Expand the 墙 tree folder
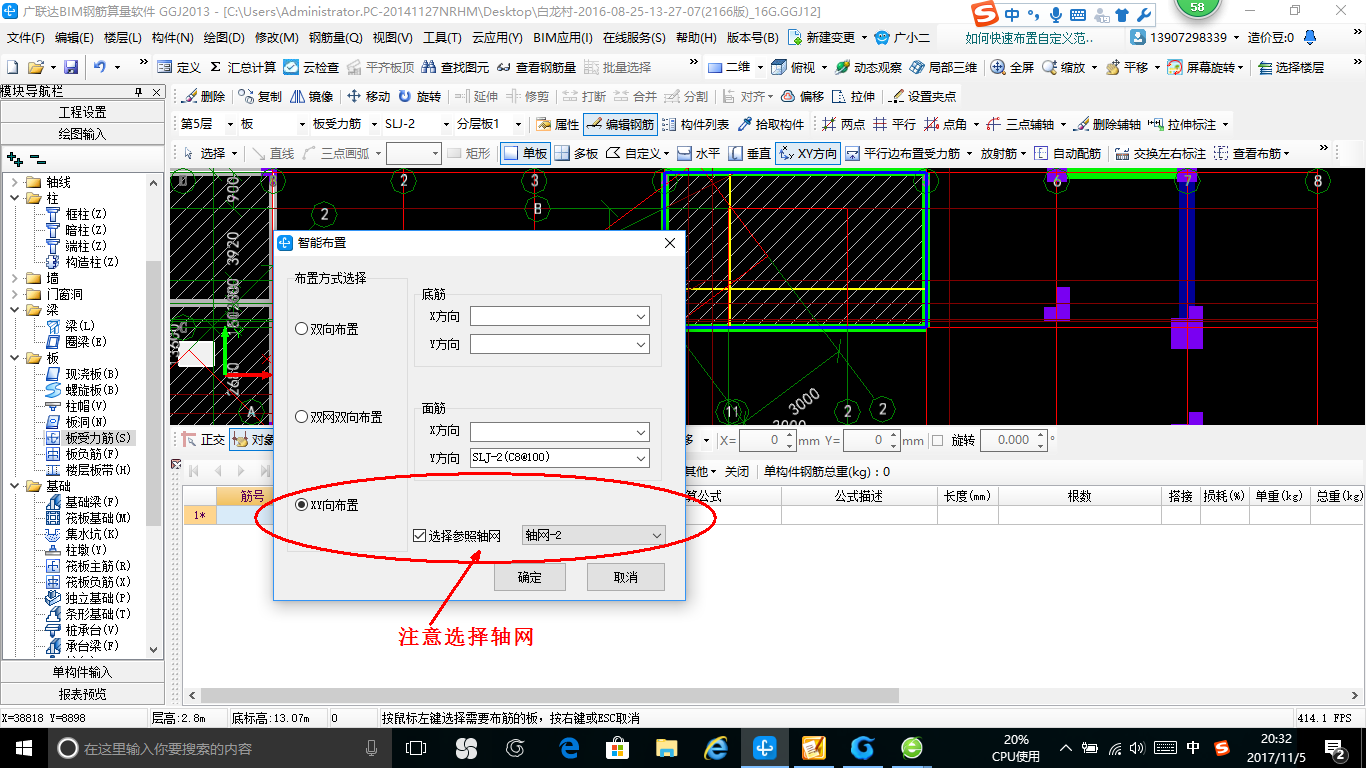 [15, 278]
